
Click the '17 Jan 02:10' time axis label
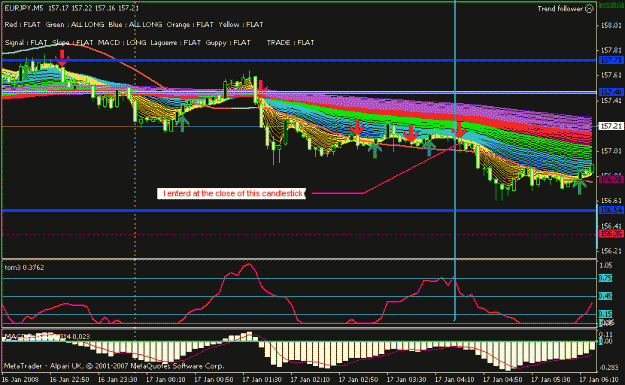tap(310, 379)
